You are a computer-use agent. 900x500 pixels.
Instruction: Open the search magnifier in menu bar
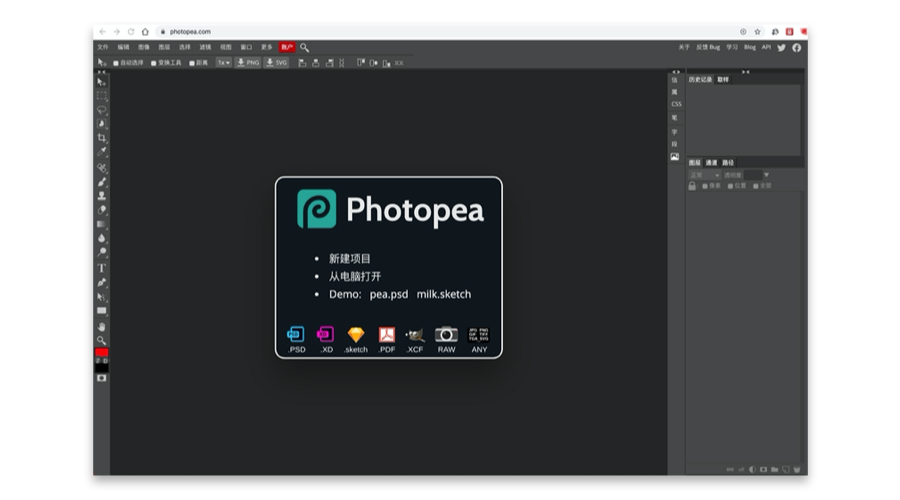(x=304, y=48)
